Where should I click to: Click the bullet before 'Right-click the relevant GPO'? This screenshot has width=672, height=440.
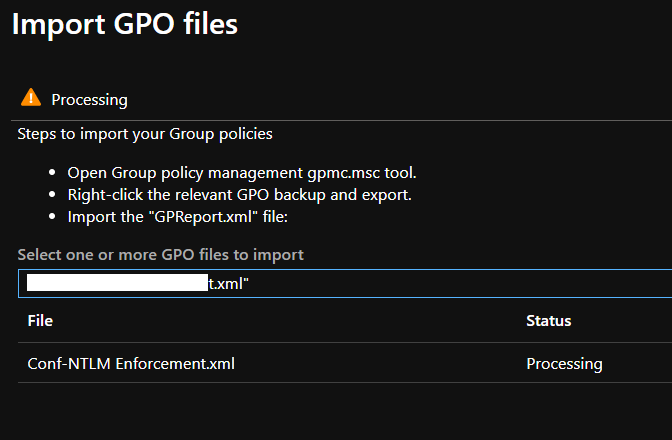(x=52, y=194)
